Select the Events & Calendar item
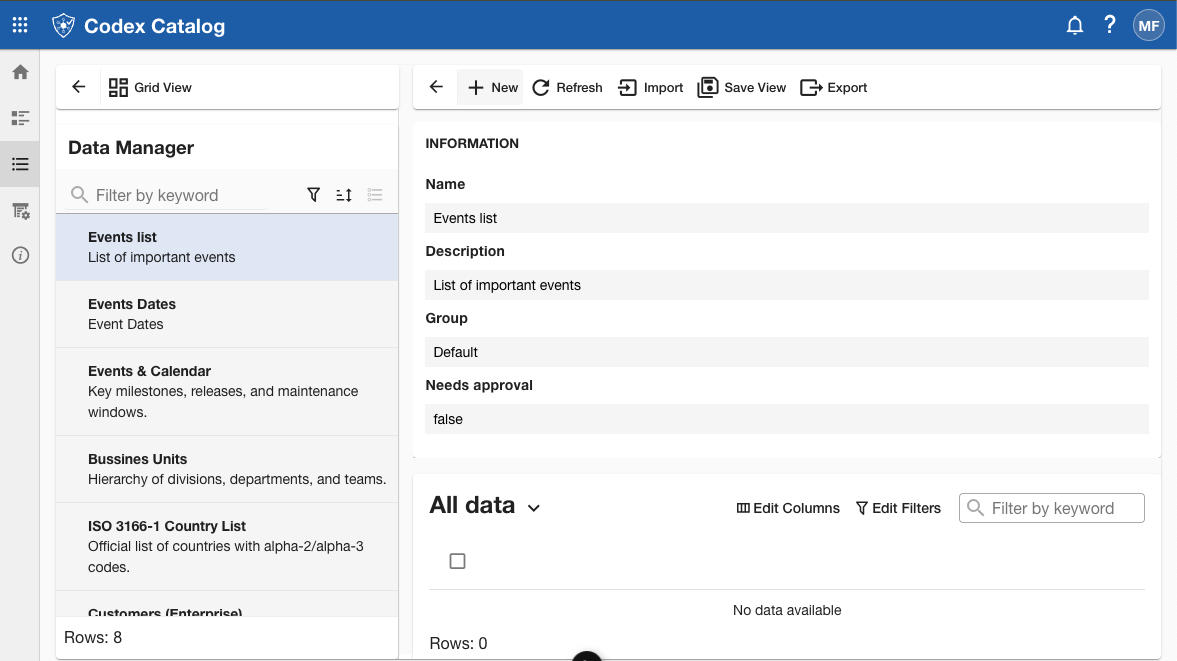The height and width of the screenshot is (661, 1177). tap(227, 392)
